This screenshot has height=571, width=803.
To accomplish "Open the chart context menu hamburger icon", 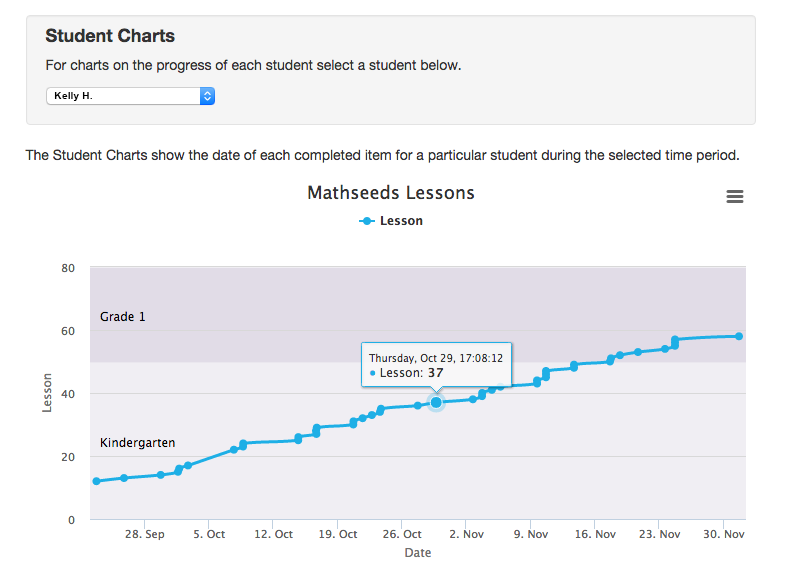I will click(735, 197).
